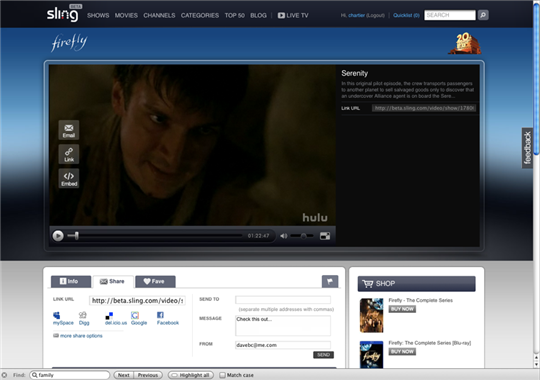Click the chartier username link
540x380 pixels.
pyautogui.click(x=356, y=15)
